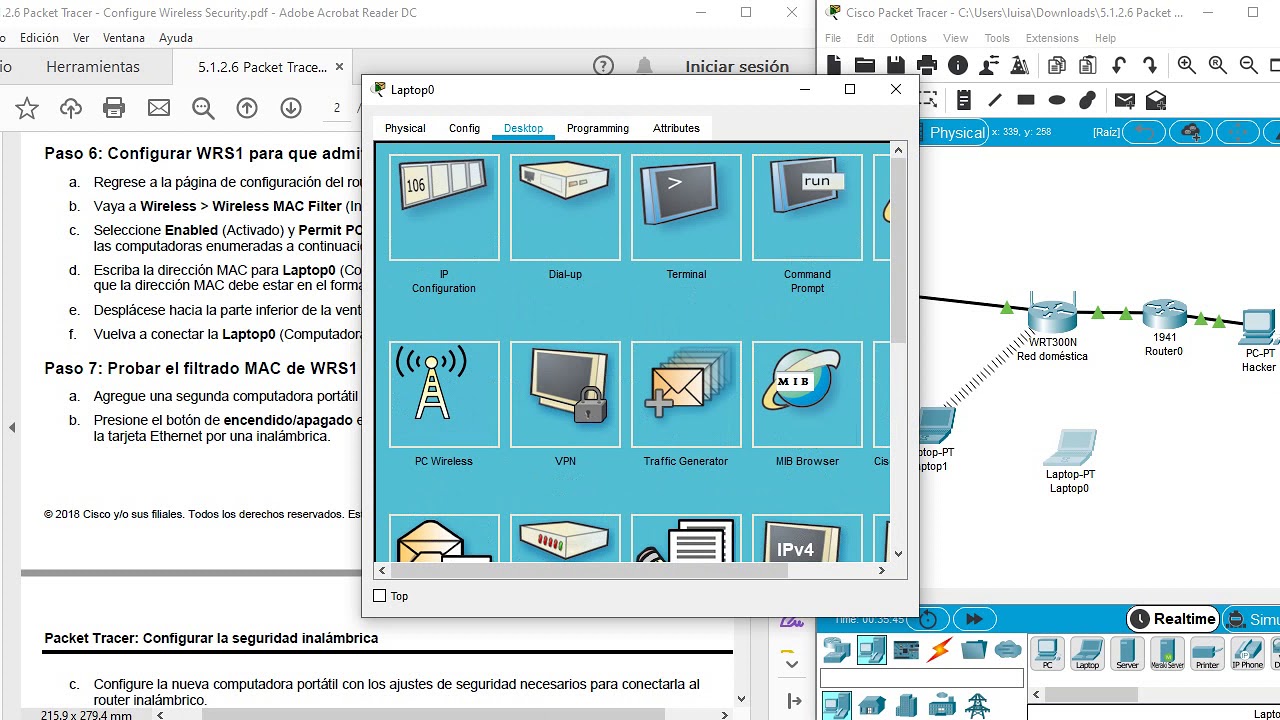This screenshot has width=1280, height=720.
Task: Click Copy icon in Packet Tracer toolbar
Action: click(x=1057, y=65)
